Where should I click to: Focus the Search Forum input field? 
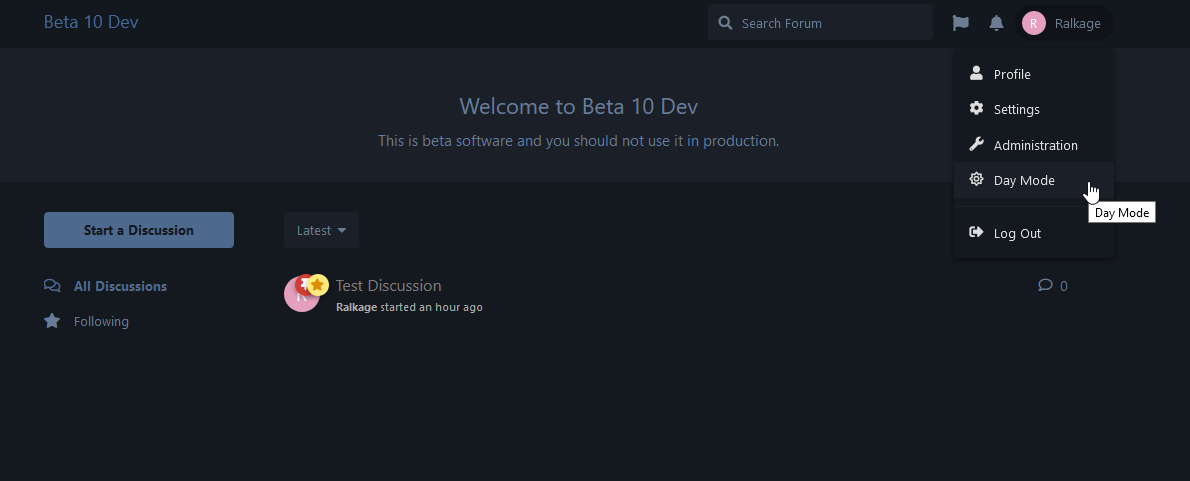tap(830, 23)
